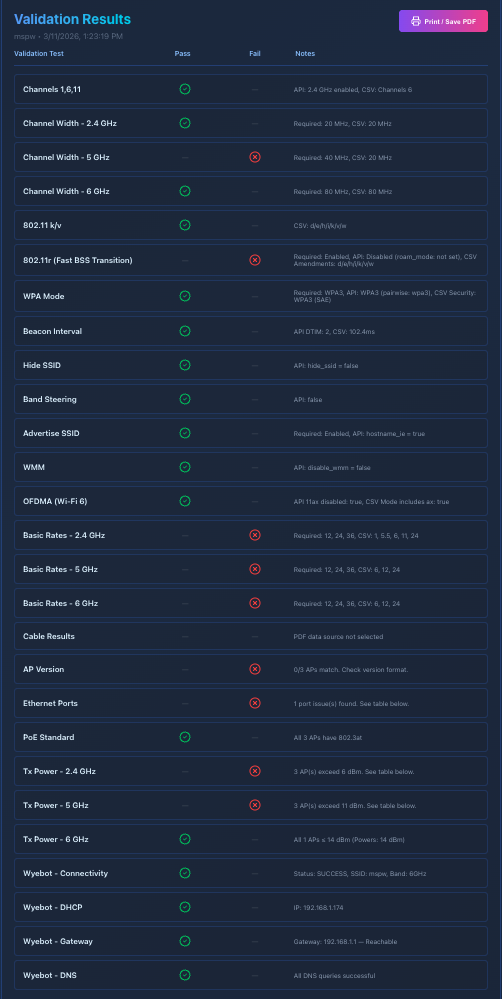Select the Cable Results row label
Image resolution: width=502 pixels, height=999 pixels.
click(x=49, y=636)
